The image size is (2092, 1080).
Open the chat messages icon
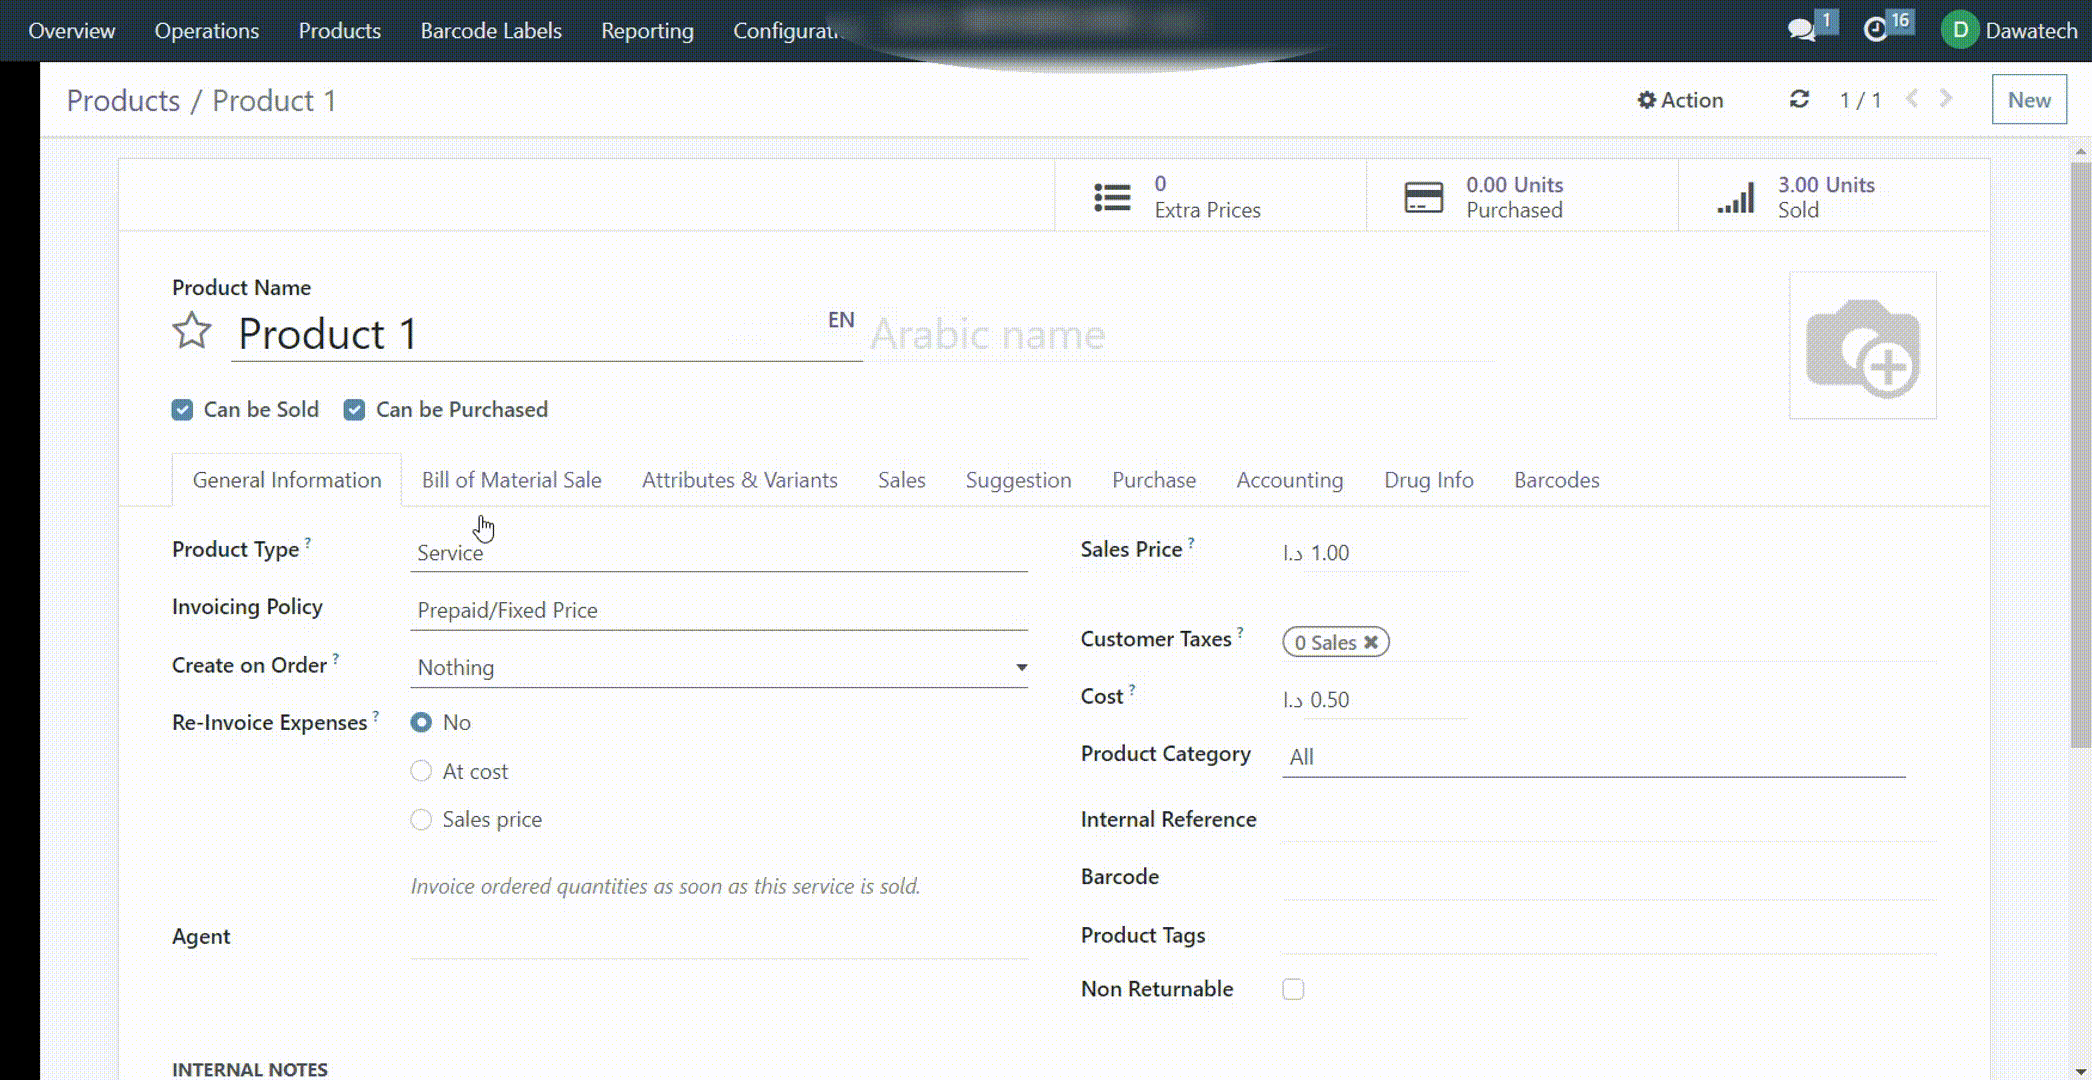coord(1802,30)
